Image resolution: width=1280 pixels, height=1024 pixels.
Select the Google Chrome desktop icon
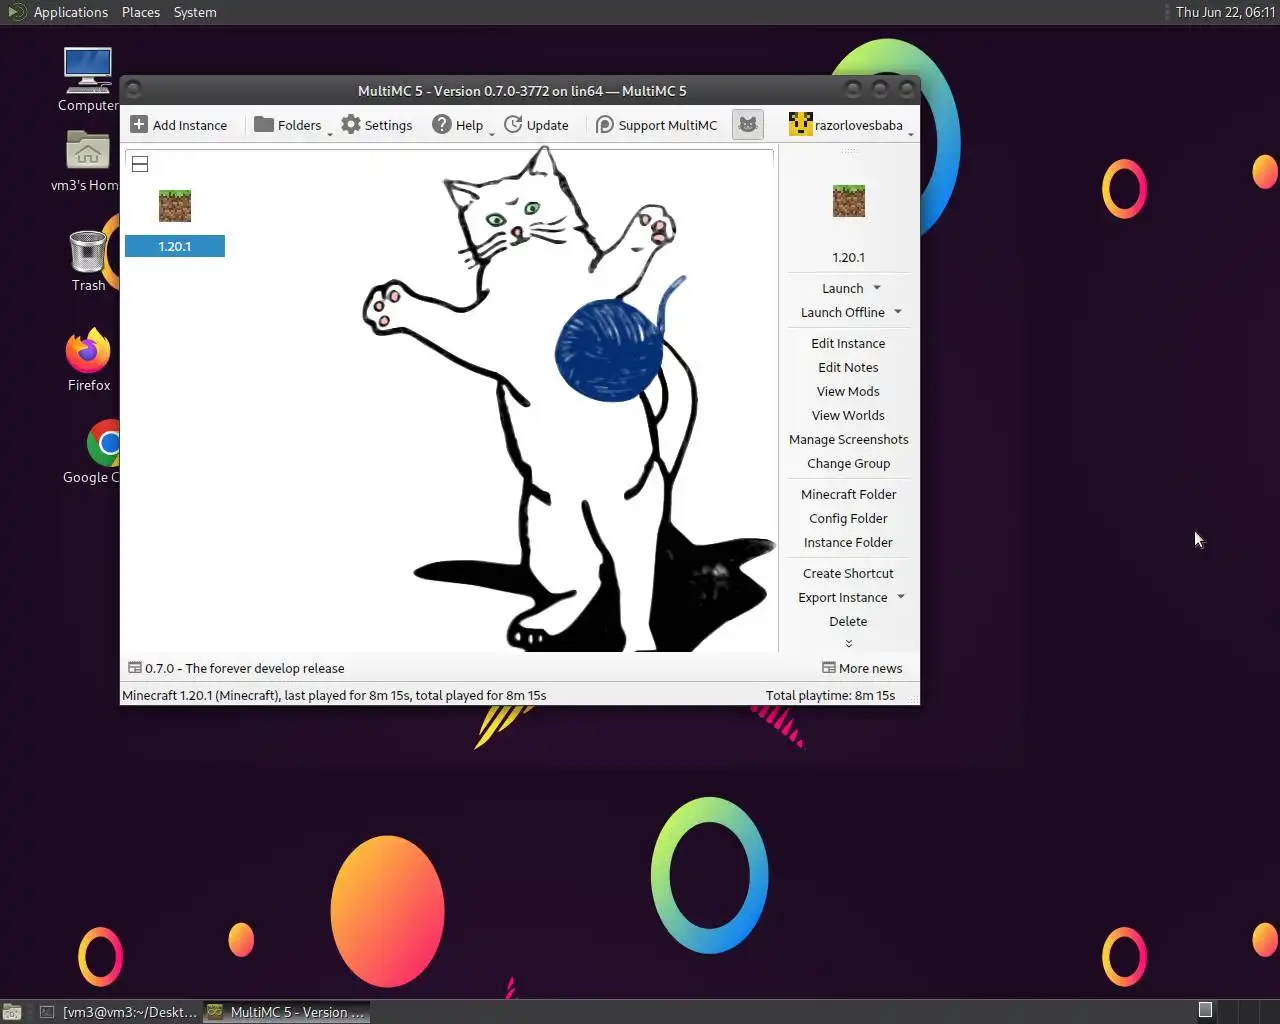click(91, 452)
